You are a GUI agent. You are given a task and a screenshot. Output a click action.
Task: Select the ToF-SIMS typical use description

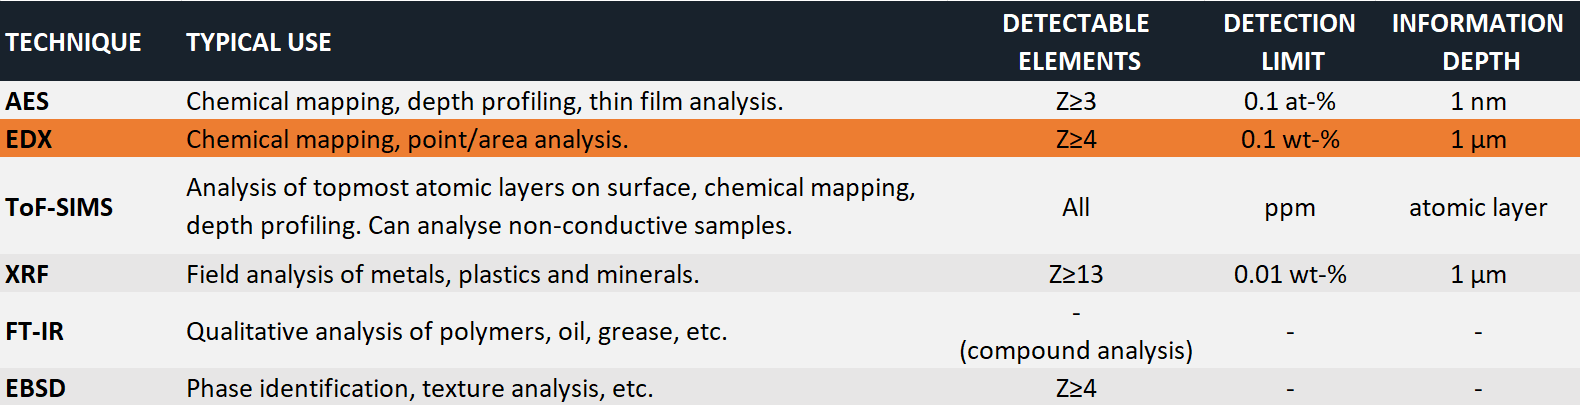[x=551, y=207]
